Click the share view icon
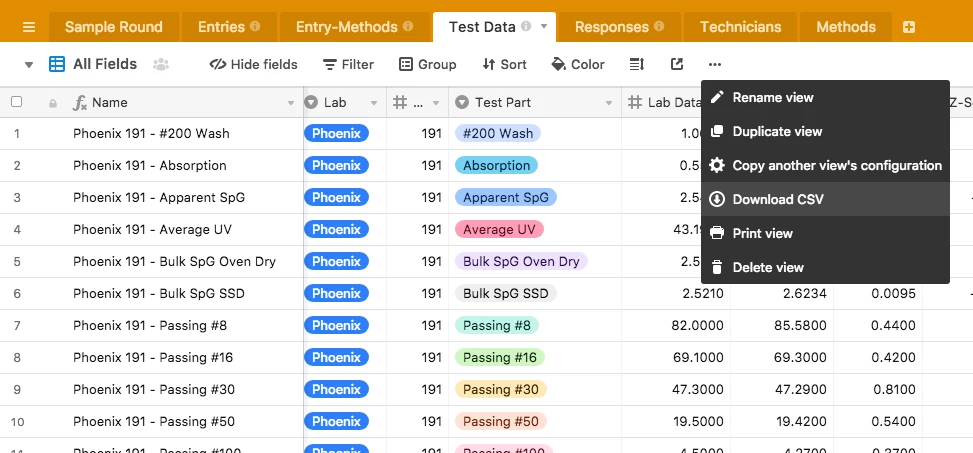Screen dimensions: 973x453 tap(677, 64)
